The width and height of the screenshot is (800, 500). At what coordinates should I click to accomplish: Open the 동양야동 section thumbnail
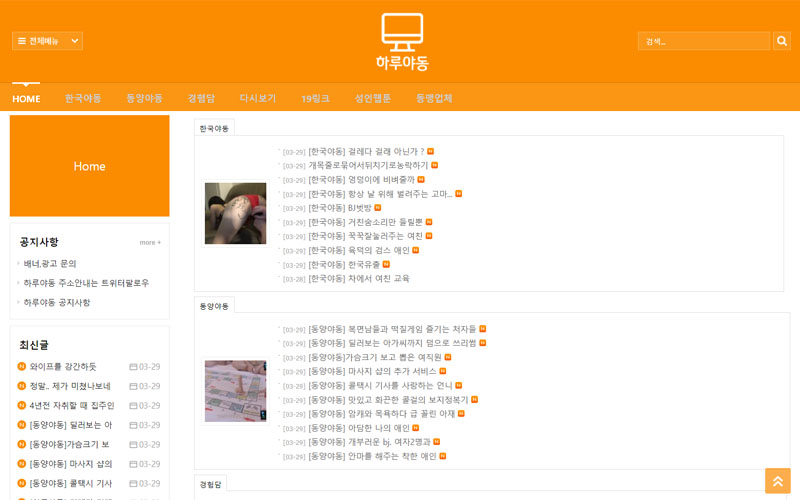tap(235, 391)
